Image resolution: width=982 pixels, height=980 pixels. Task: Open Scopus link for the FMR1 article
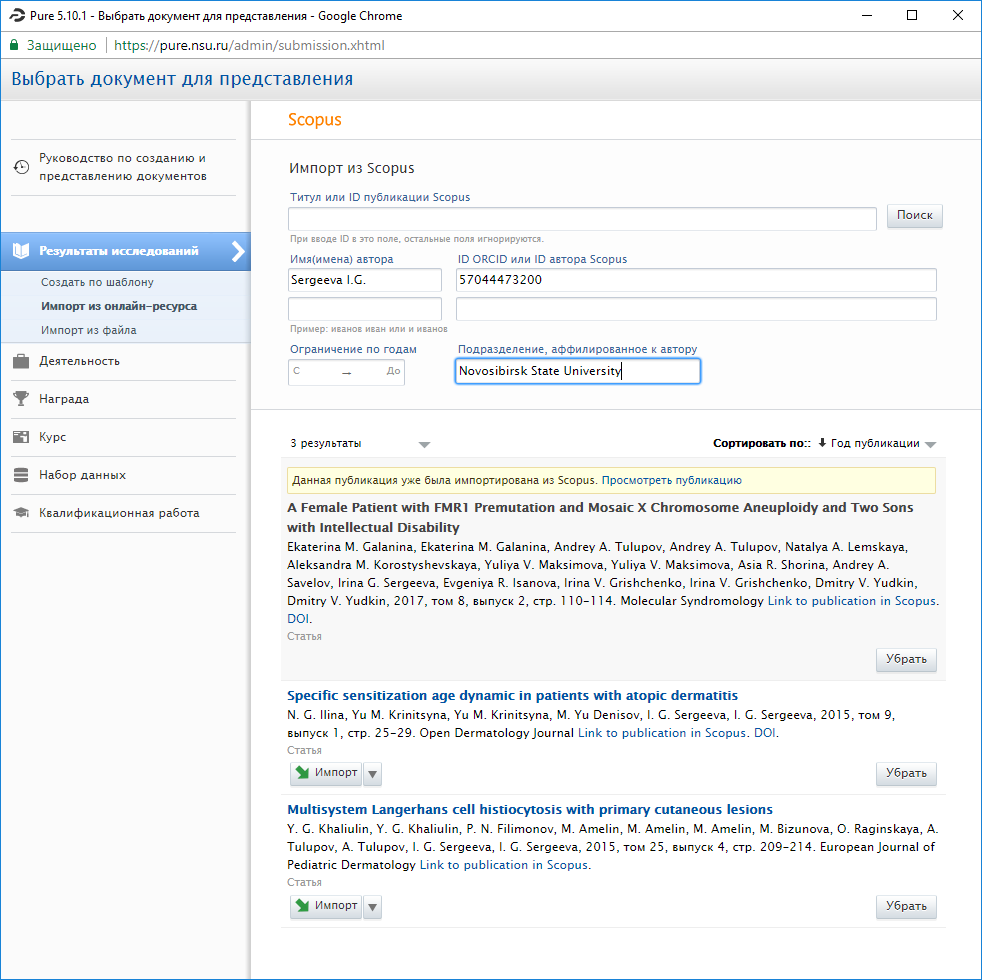point(852,601)
